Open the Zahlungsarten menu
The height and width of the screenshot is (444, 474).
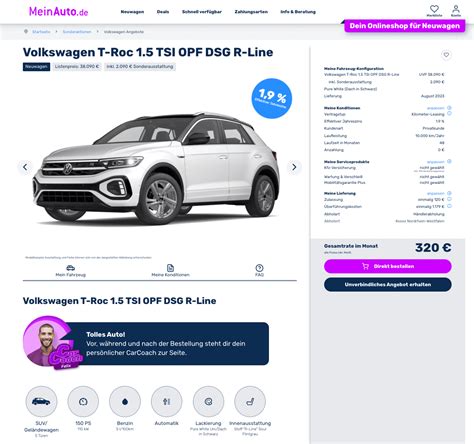point(251,12)
